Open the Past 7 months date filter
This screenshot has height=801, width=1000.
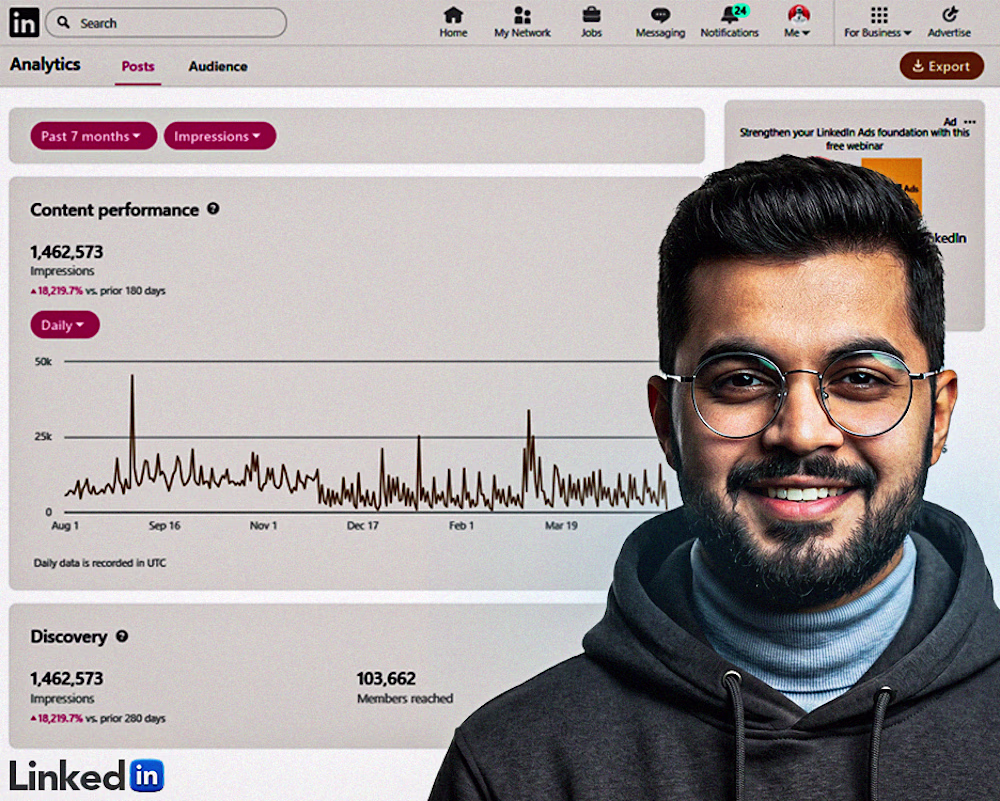[x=94, y=136]
